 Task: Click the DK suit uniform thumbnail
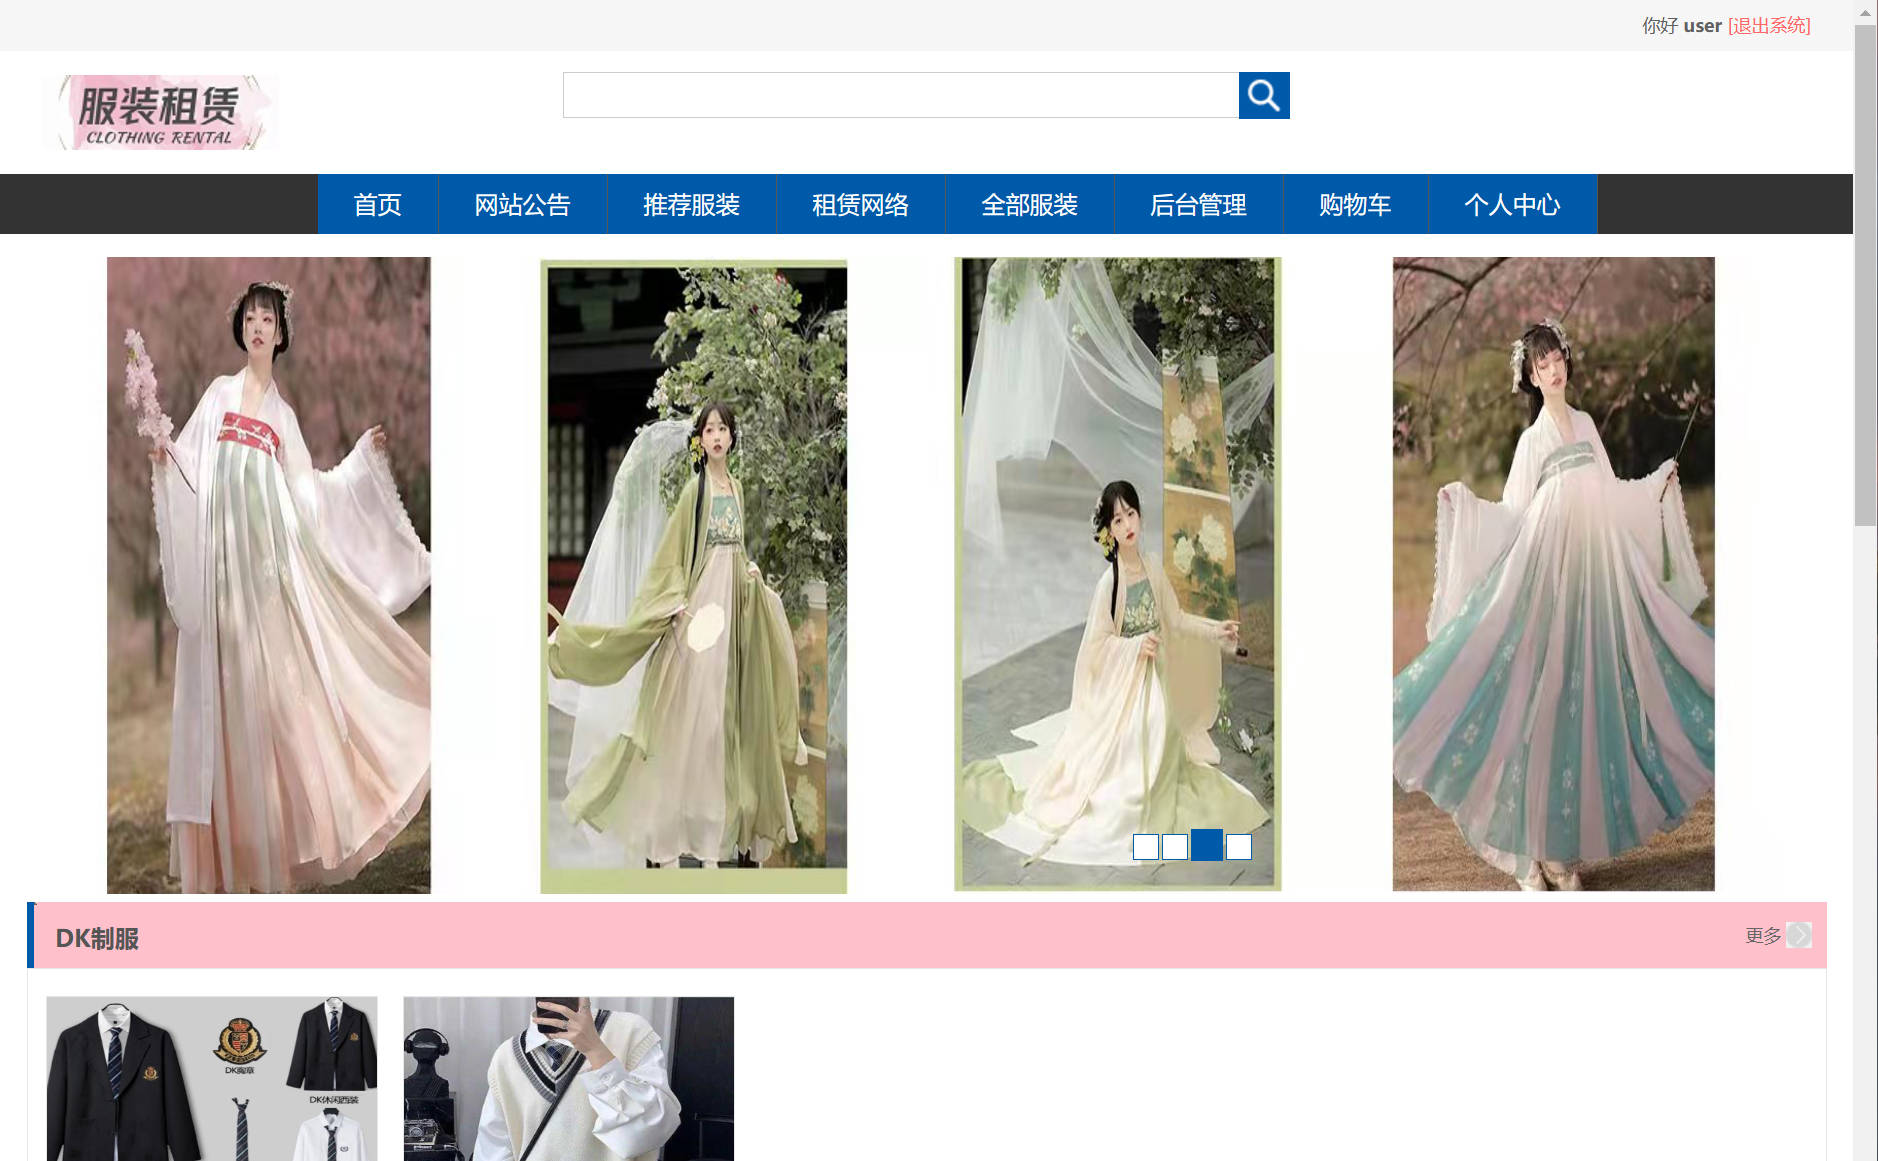coord(211,1079)
